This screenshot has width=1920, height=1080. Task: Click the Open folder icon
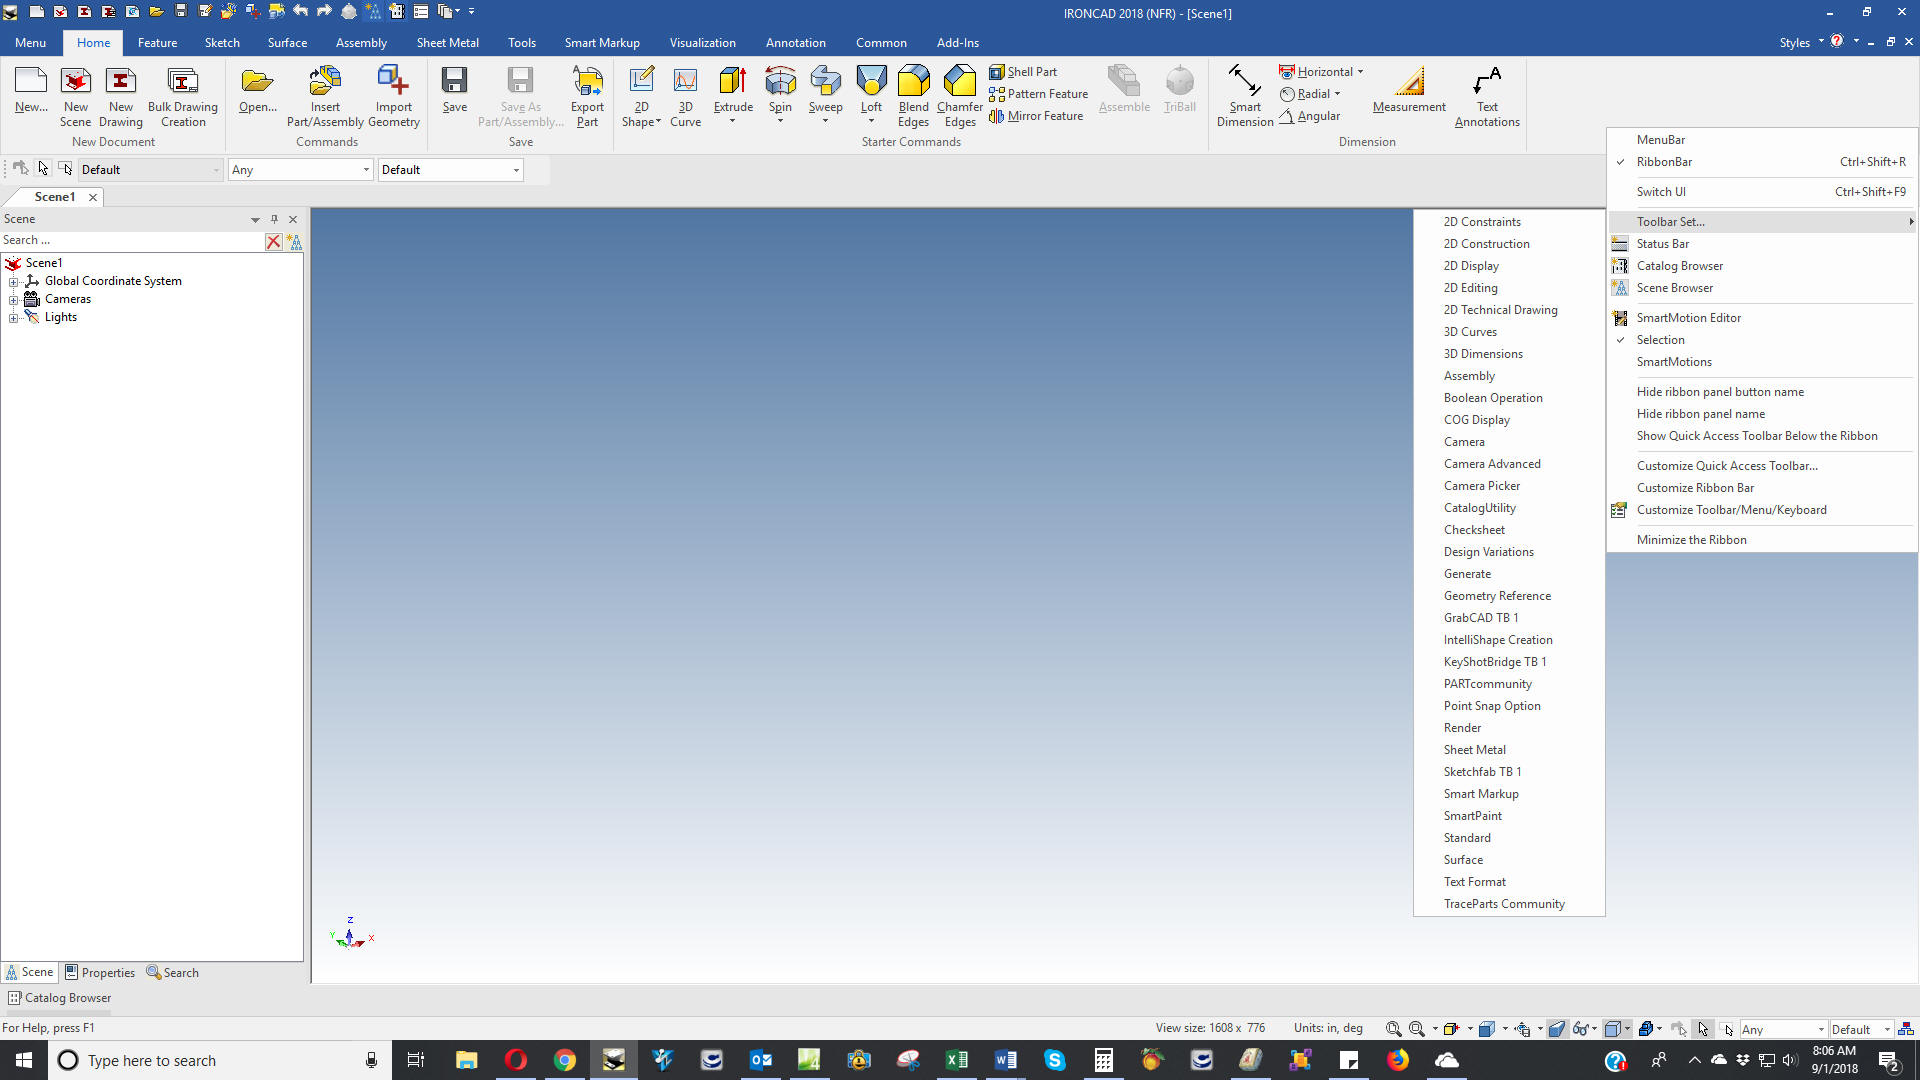coord(257,90)
